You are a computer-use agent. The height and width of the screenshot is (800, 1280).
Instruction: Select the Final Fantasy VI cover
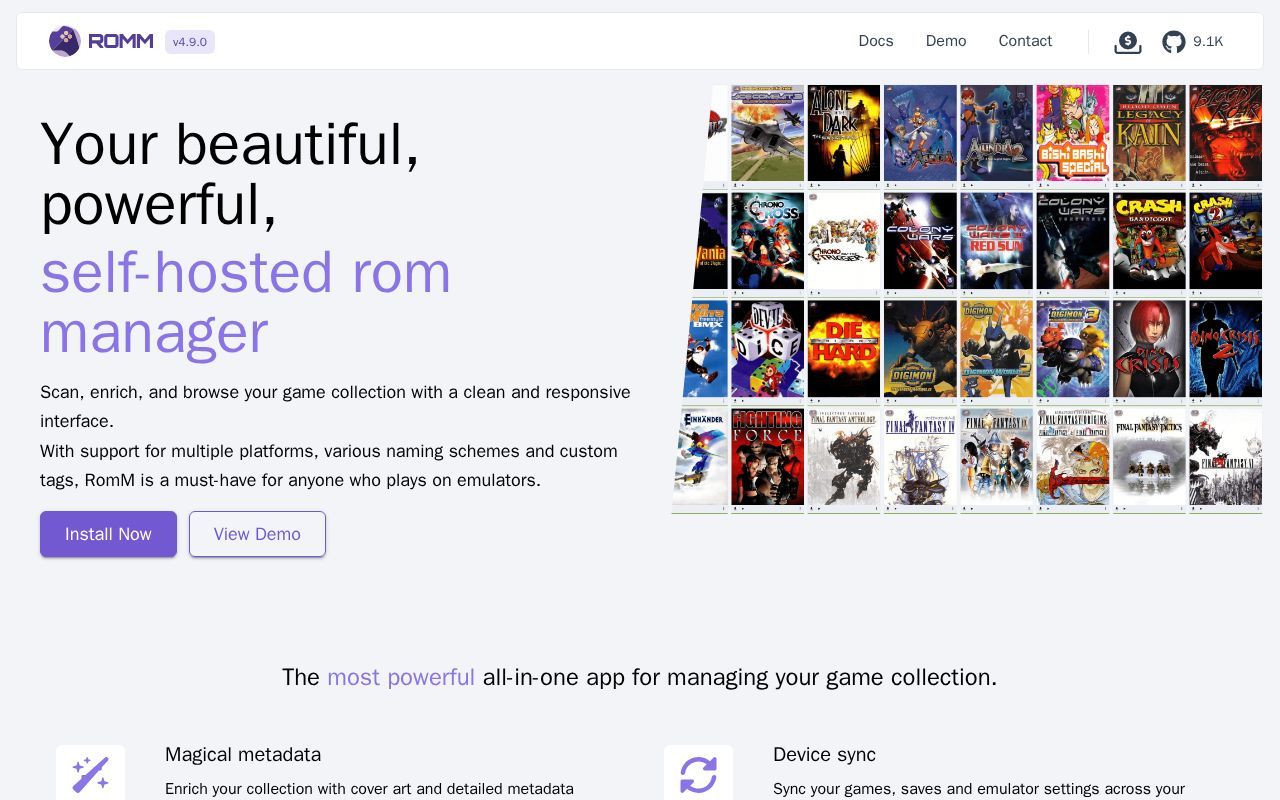click(x=1226, y=457)
